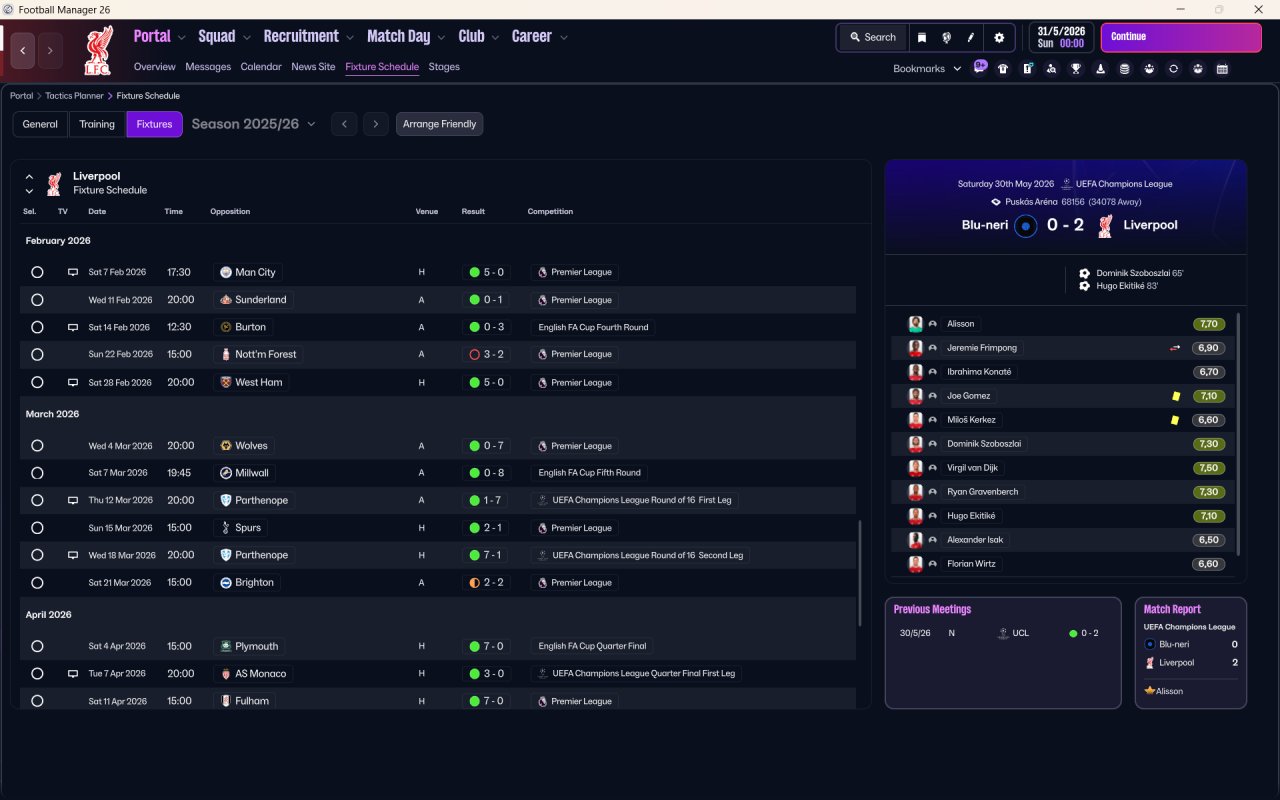Switch to the Training tab
Screen dimensions: 1280x800
(x=97, y=124)
